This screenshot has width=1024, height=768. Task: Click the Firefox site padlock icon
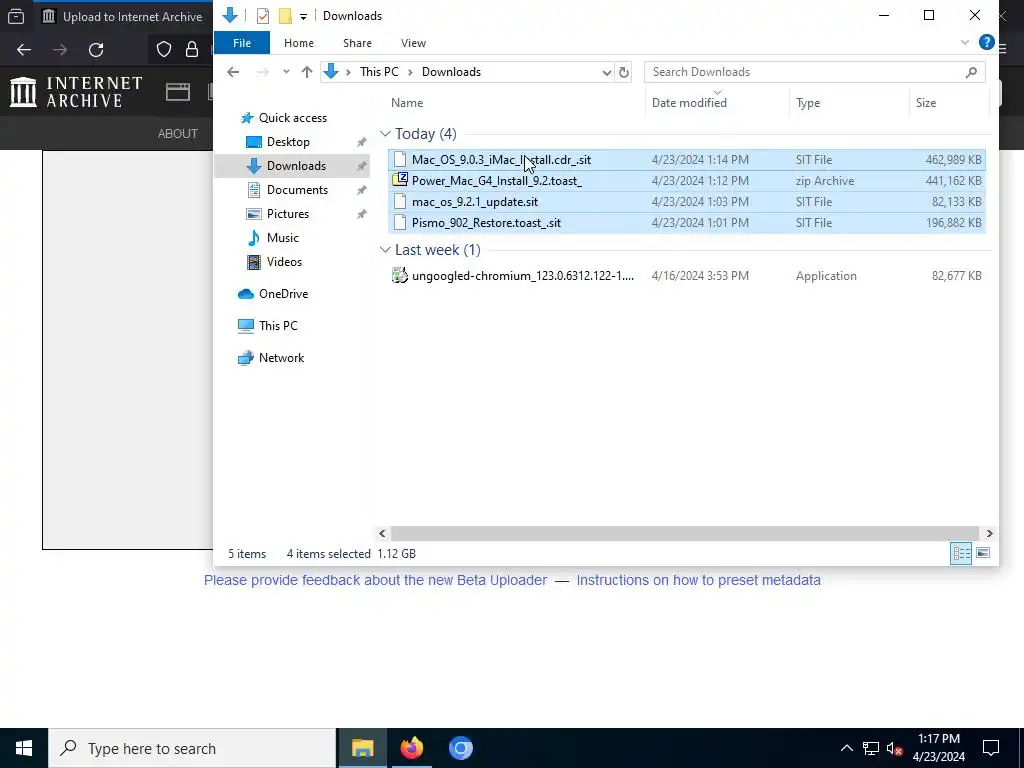click(192, 50)
